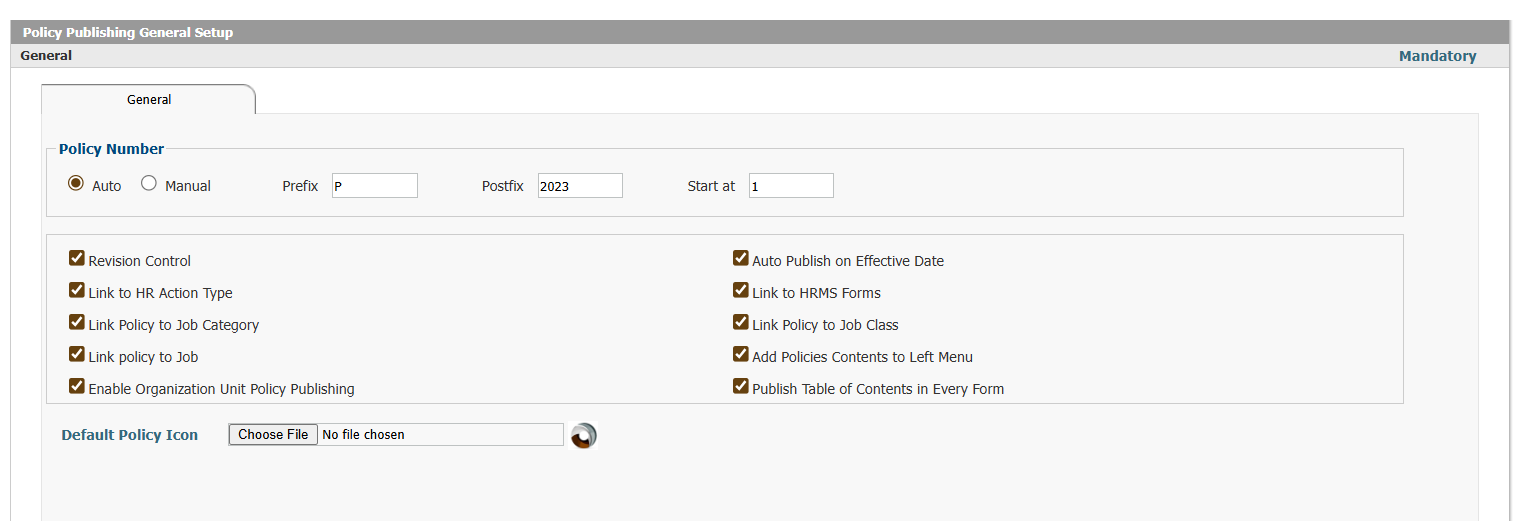Toggle Add Policies Contents to Left Menu
1520x521 pixels.
[741, 355]
